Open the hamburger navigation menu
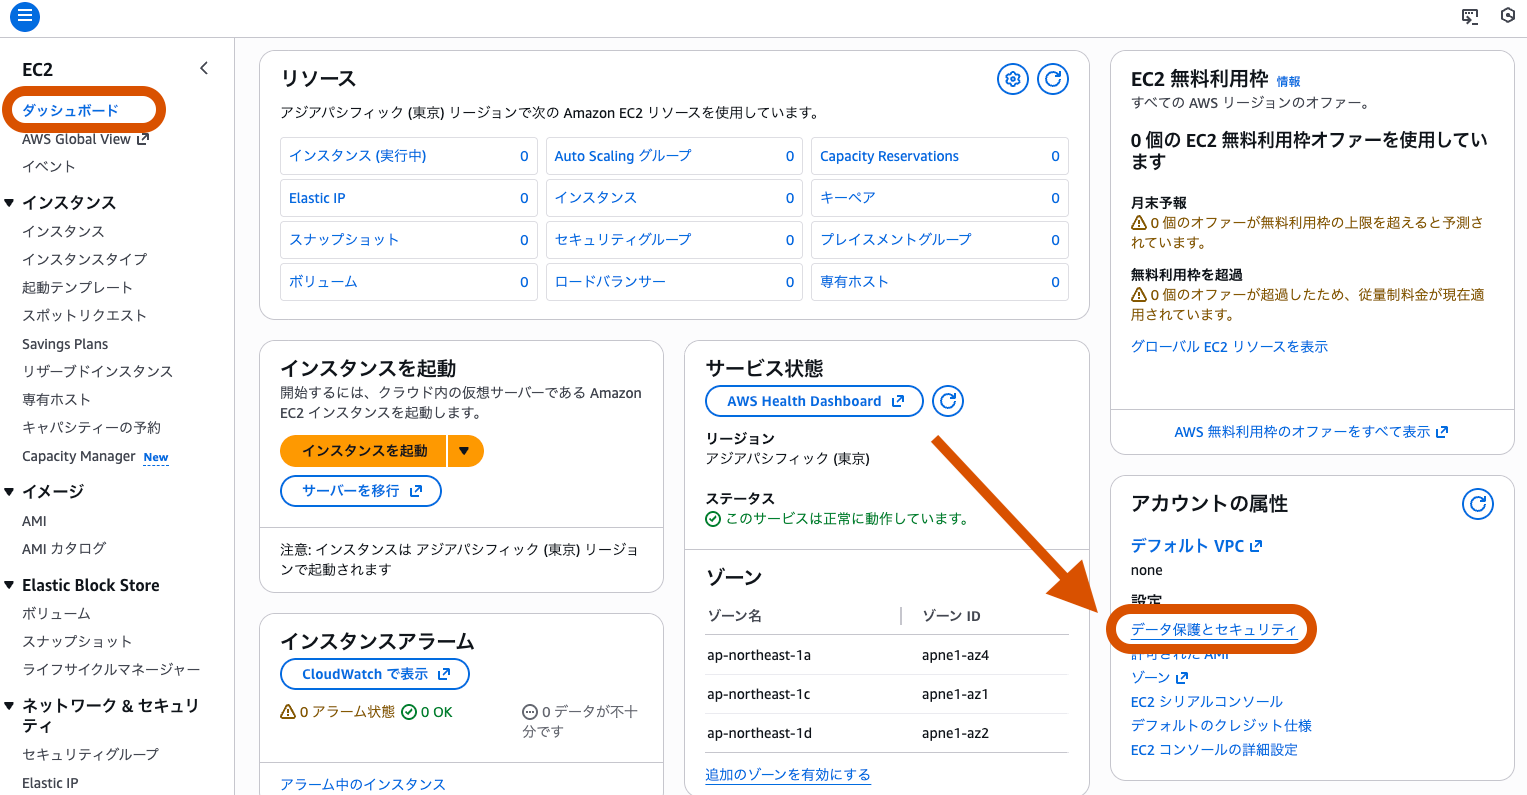1527x795 pixels. coord(24,16)
